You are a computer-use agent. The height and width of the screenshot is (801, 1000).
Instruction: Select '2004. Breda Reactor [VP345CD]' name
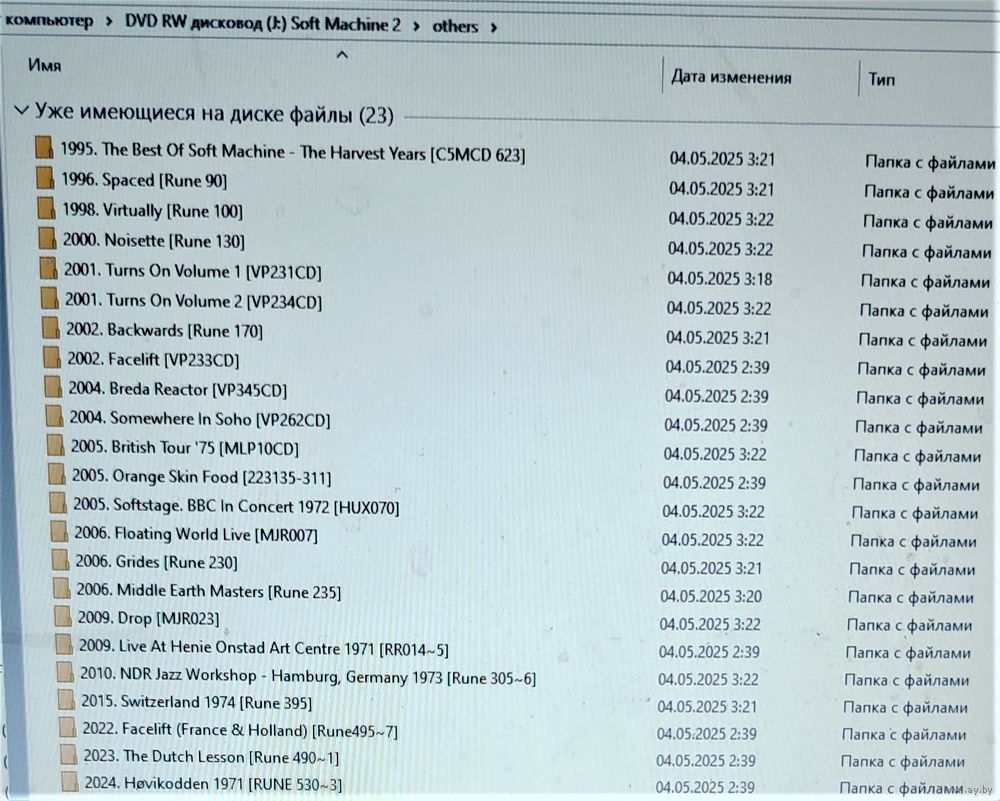[x=178, y=389]
